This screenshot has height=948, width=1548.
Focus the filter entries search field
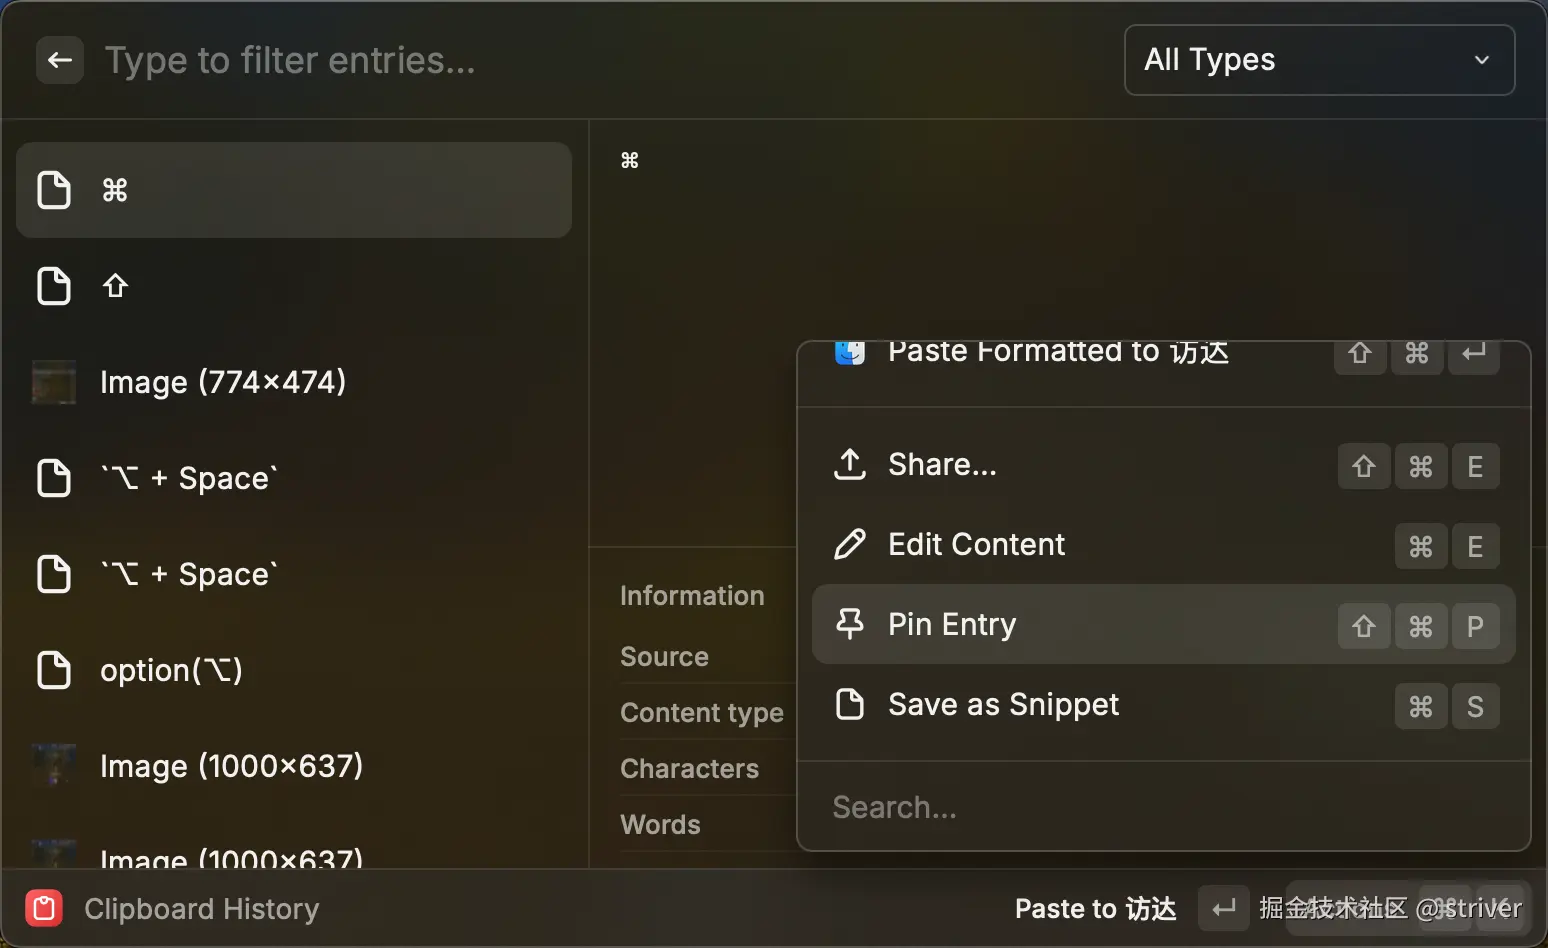pyautogui.click(x=600, y=60)
